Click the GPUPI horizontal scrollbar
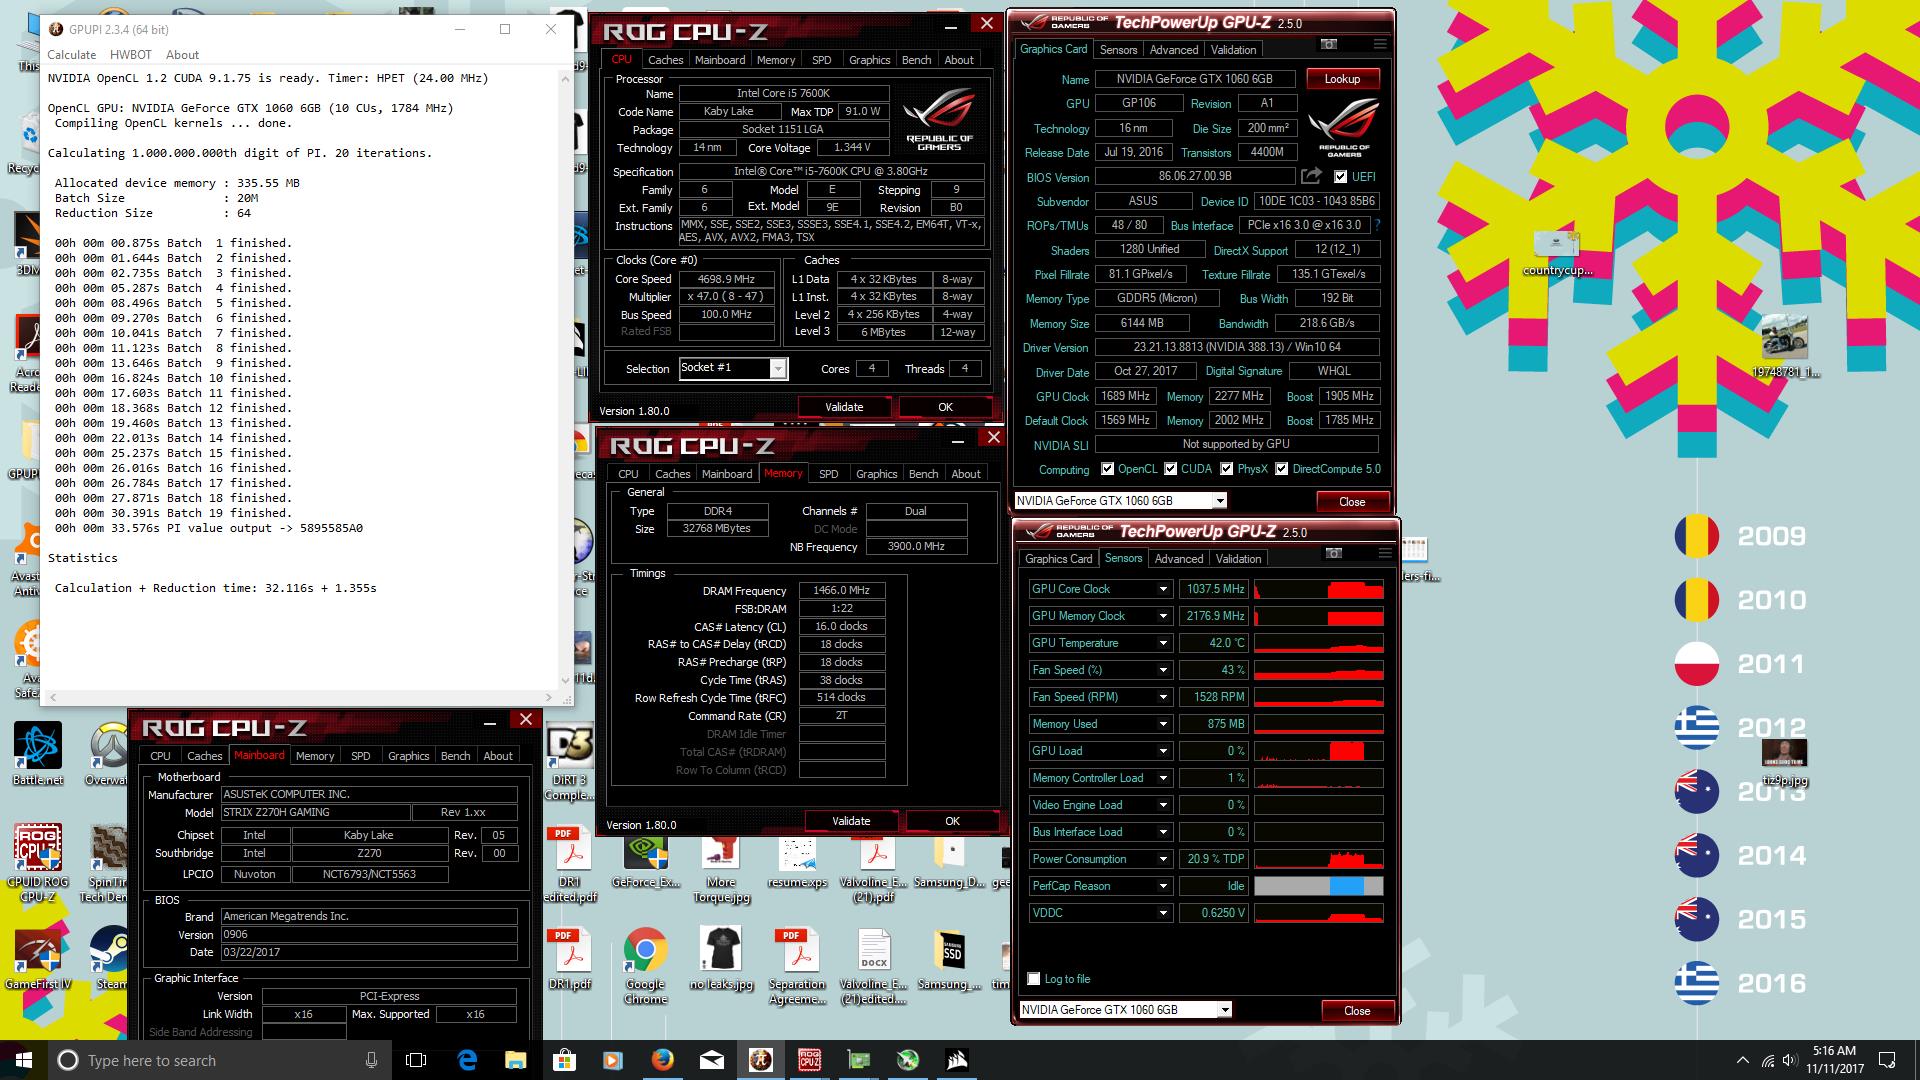The width and height of the screenshot is (1920, 1080). 300,697
